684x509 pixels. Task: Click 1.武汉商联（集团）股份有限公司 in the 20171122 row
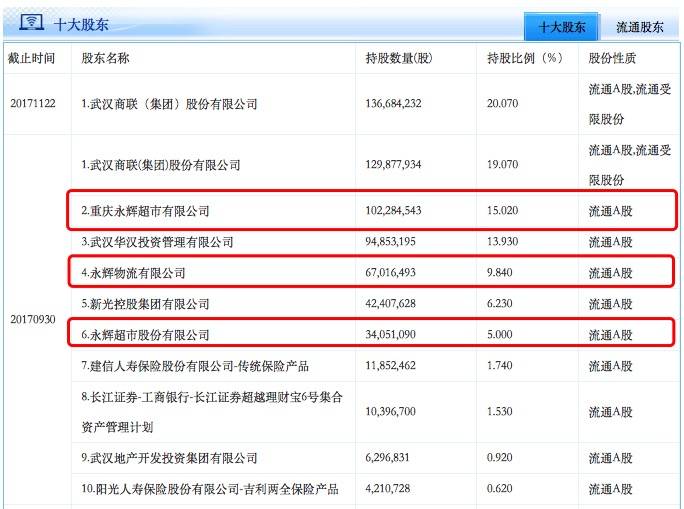pos(169,104)
